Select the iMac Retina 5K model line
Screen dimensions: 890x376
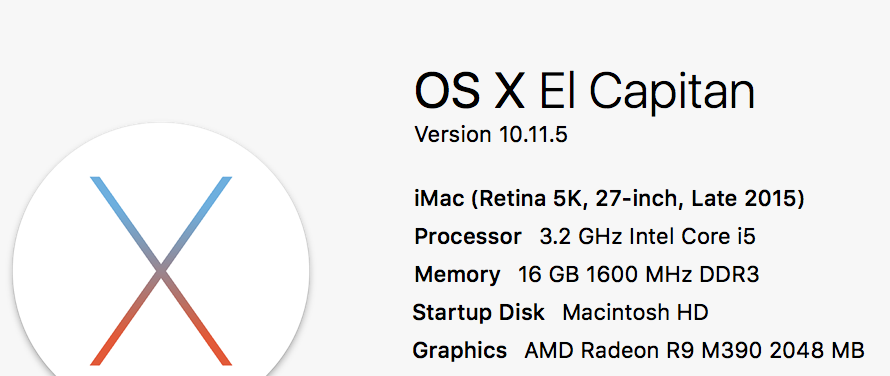[x=610, y=199]
